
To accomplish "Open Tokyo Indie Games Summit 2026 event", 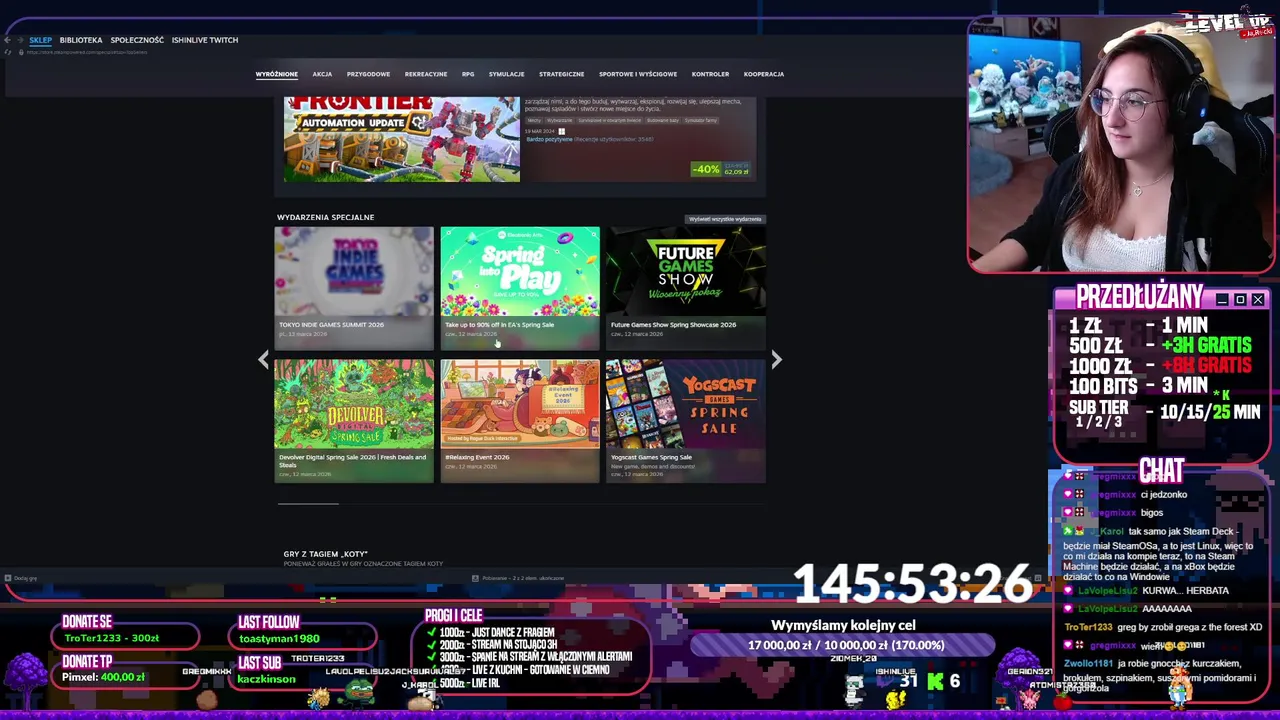I will coord(354,288).
